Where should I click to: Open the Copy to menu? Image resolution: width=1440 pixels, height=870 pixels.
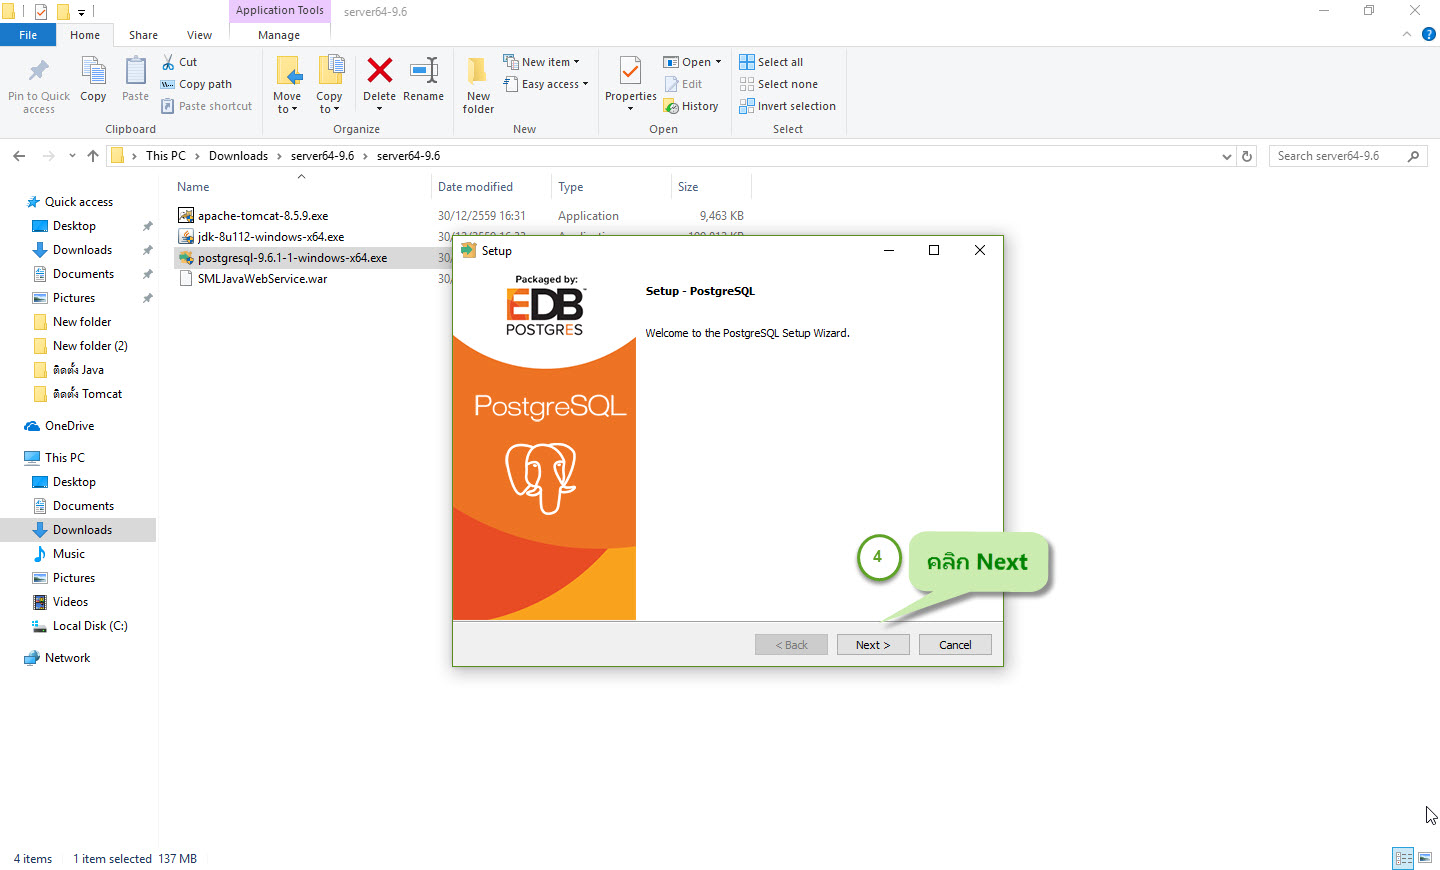[x=329, y=85]
